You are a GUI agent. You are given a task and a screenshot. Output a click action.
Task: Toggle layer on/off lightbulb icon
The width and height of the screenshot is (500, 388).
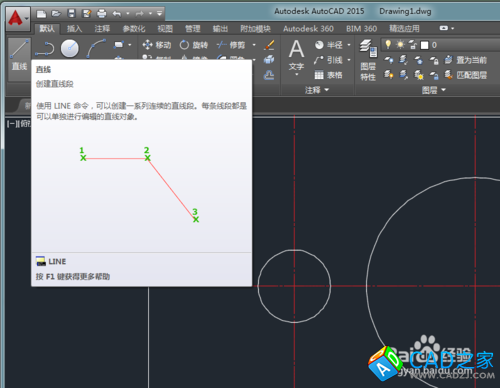(x=388, y=44)
